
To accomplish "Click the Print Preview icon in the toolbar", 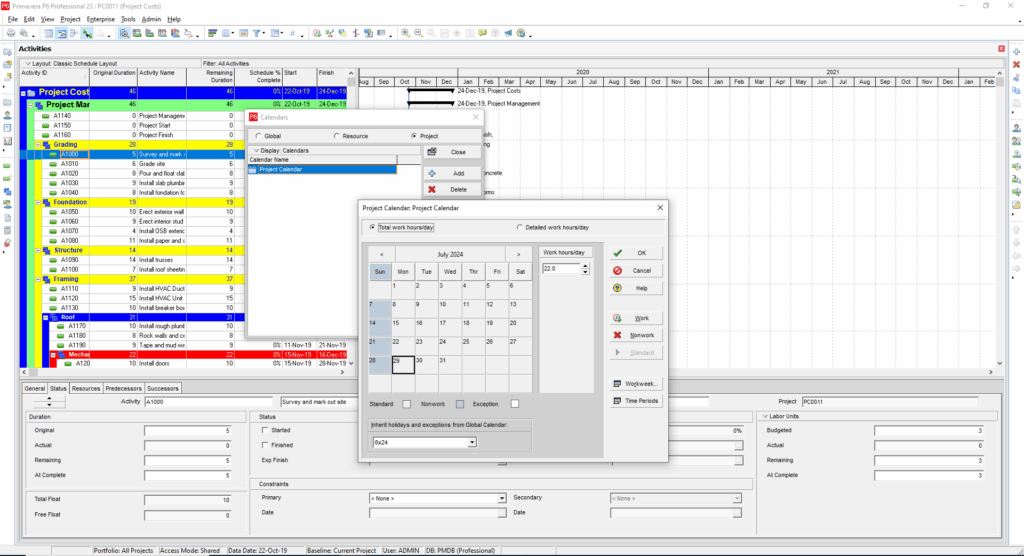I will 24,33.
